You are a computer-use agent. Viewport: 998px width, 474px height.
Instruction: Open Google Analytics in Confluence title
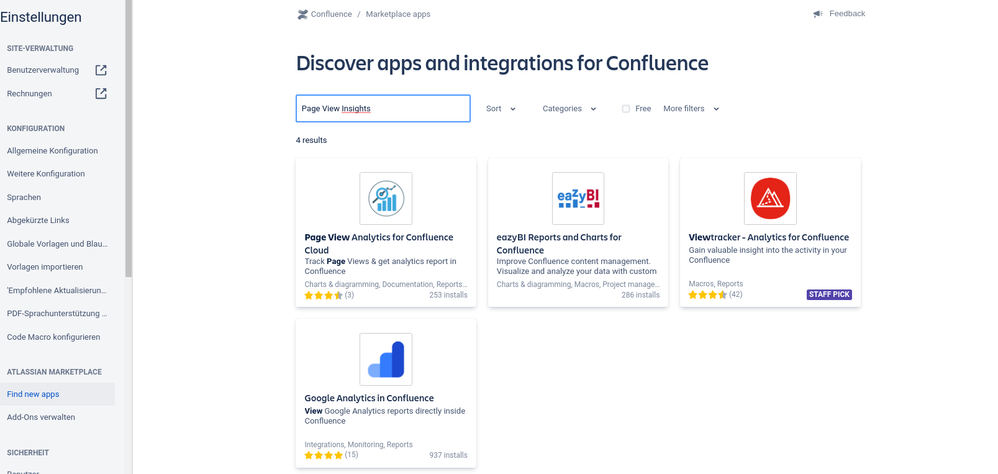(x=369, y=398)
